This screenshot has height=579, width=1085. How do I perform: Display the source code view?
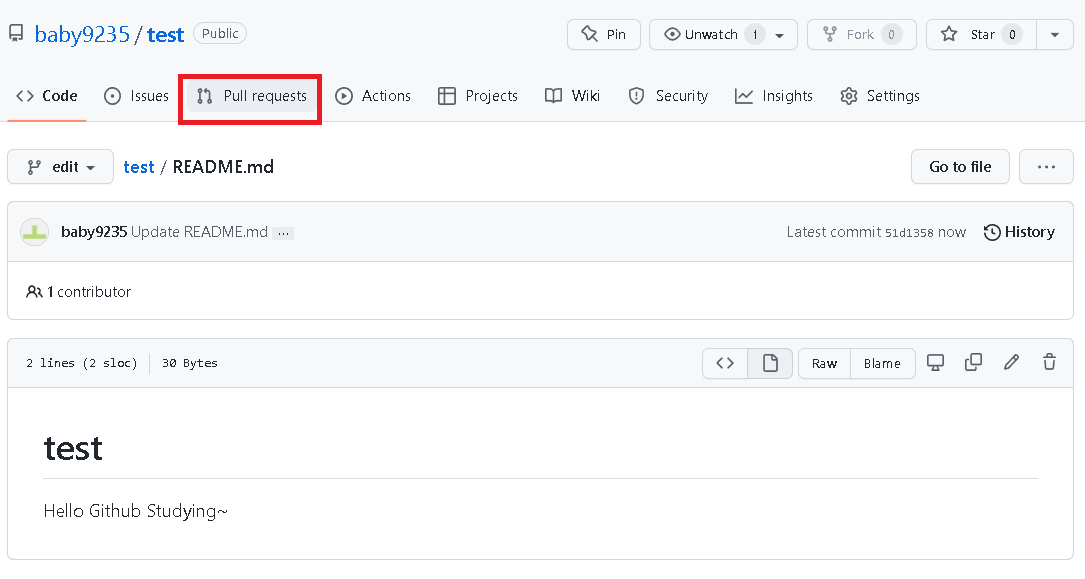[x=724, y=363]
